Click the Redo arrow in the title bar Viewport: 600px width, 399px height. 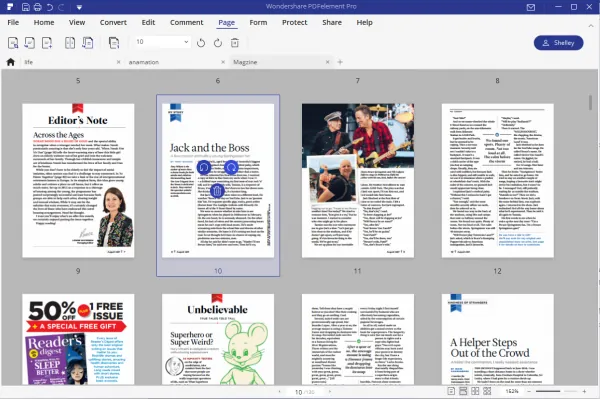[x=61, y=7]
